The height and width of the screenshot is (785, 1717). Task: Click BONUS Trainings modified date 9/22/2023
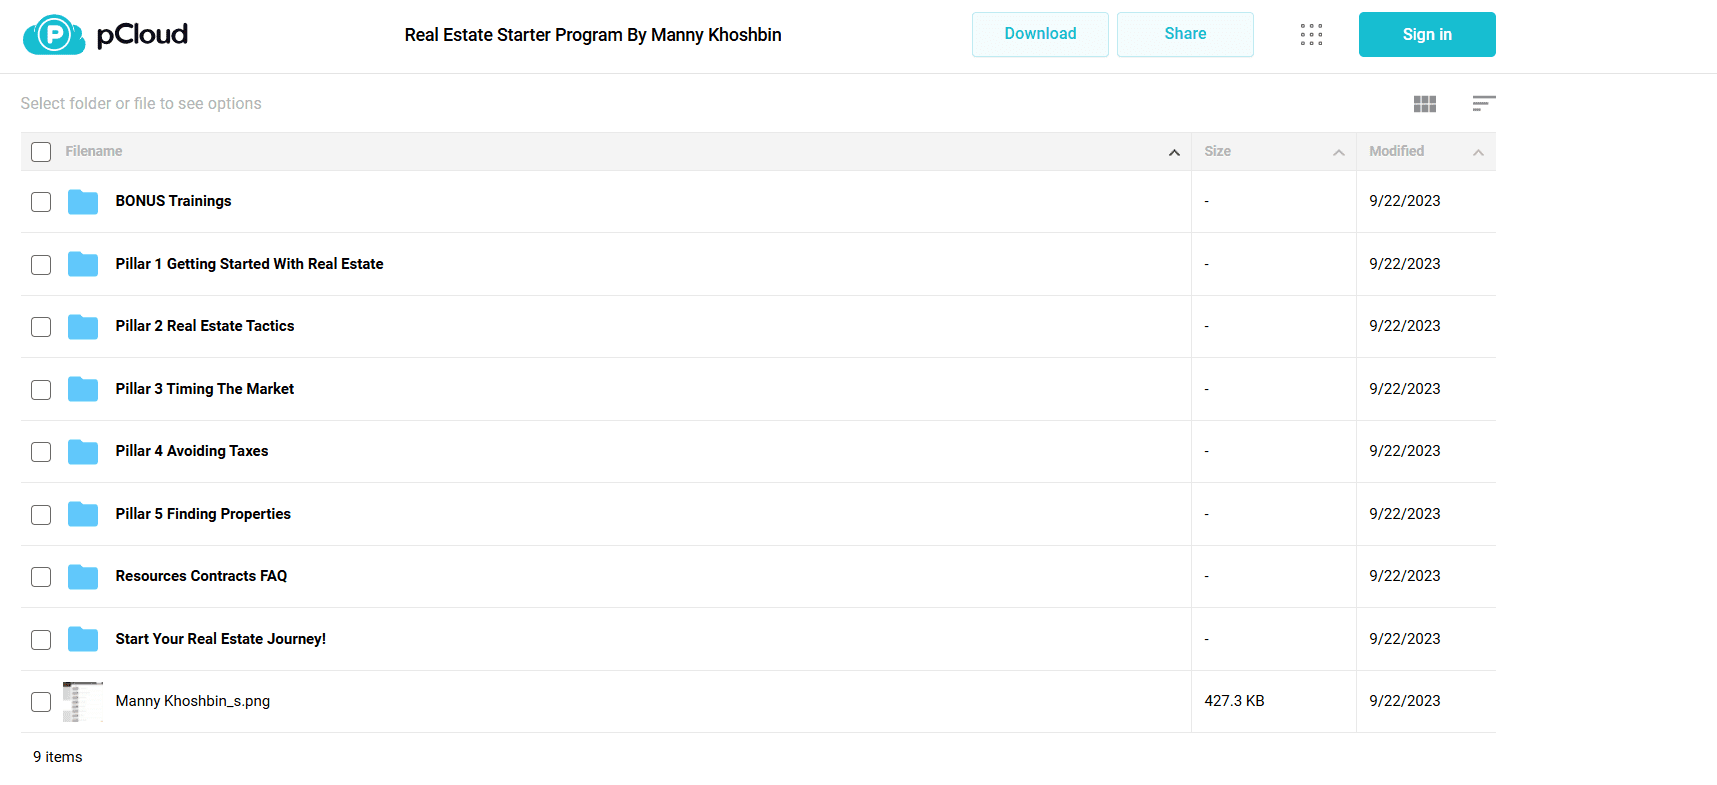click(x=1404, y=201)
